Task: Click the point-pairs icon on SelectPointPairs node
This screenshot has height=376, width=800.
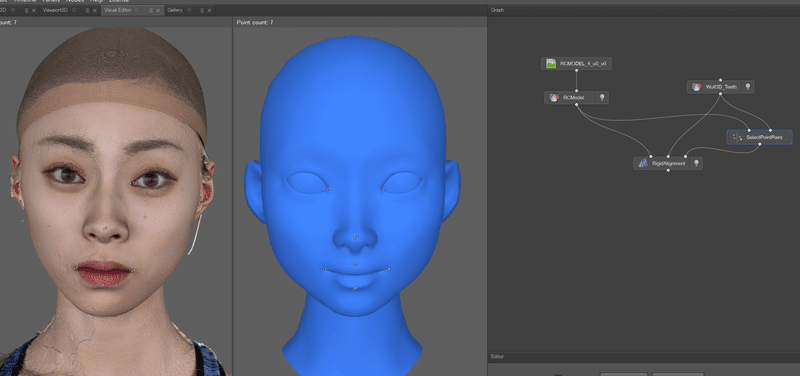Action: [739, 137]
